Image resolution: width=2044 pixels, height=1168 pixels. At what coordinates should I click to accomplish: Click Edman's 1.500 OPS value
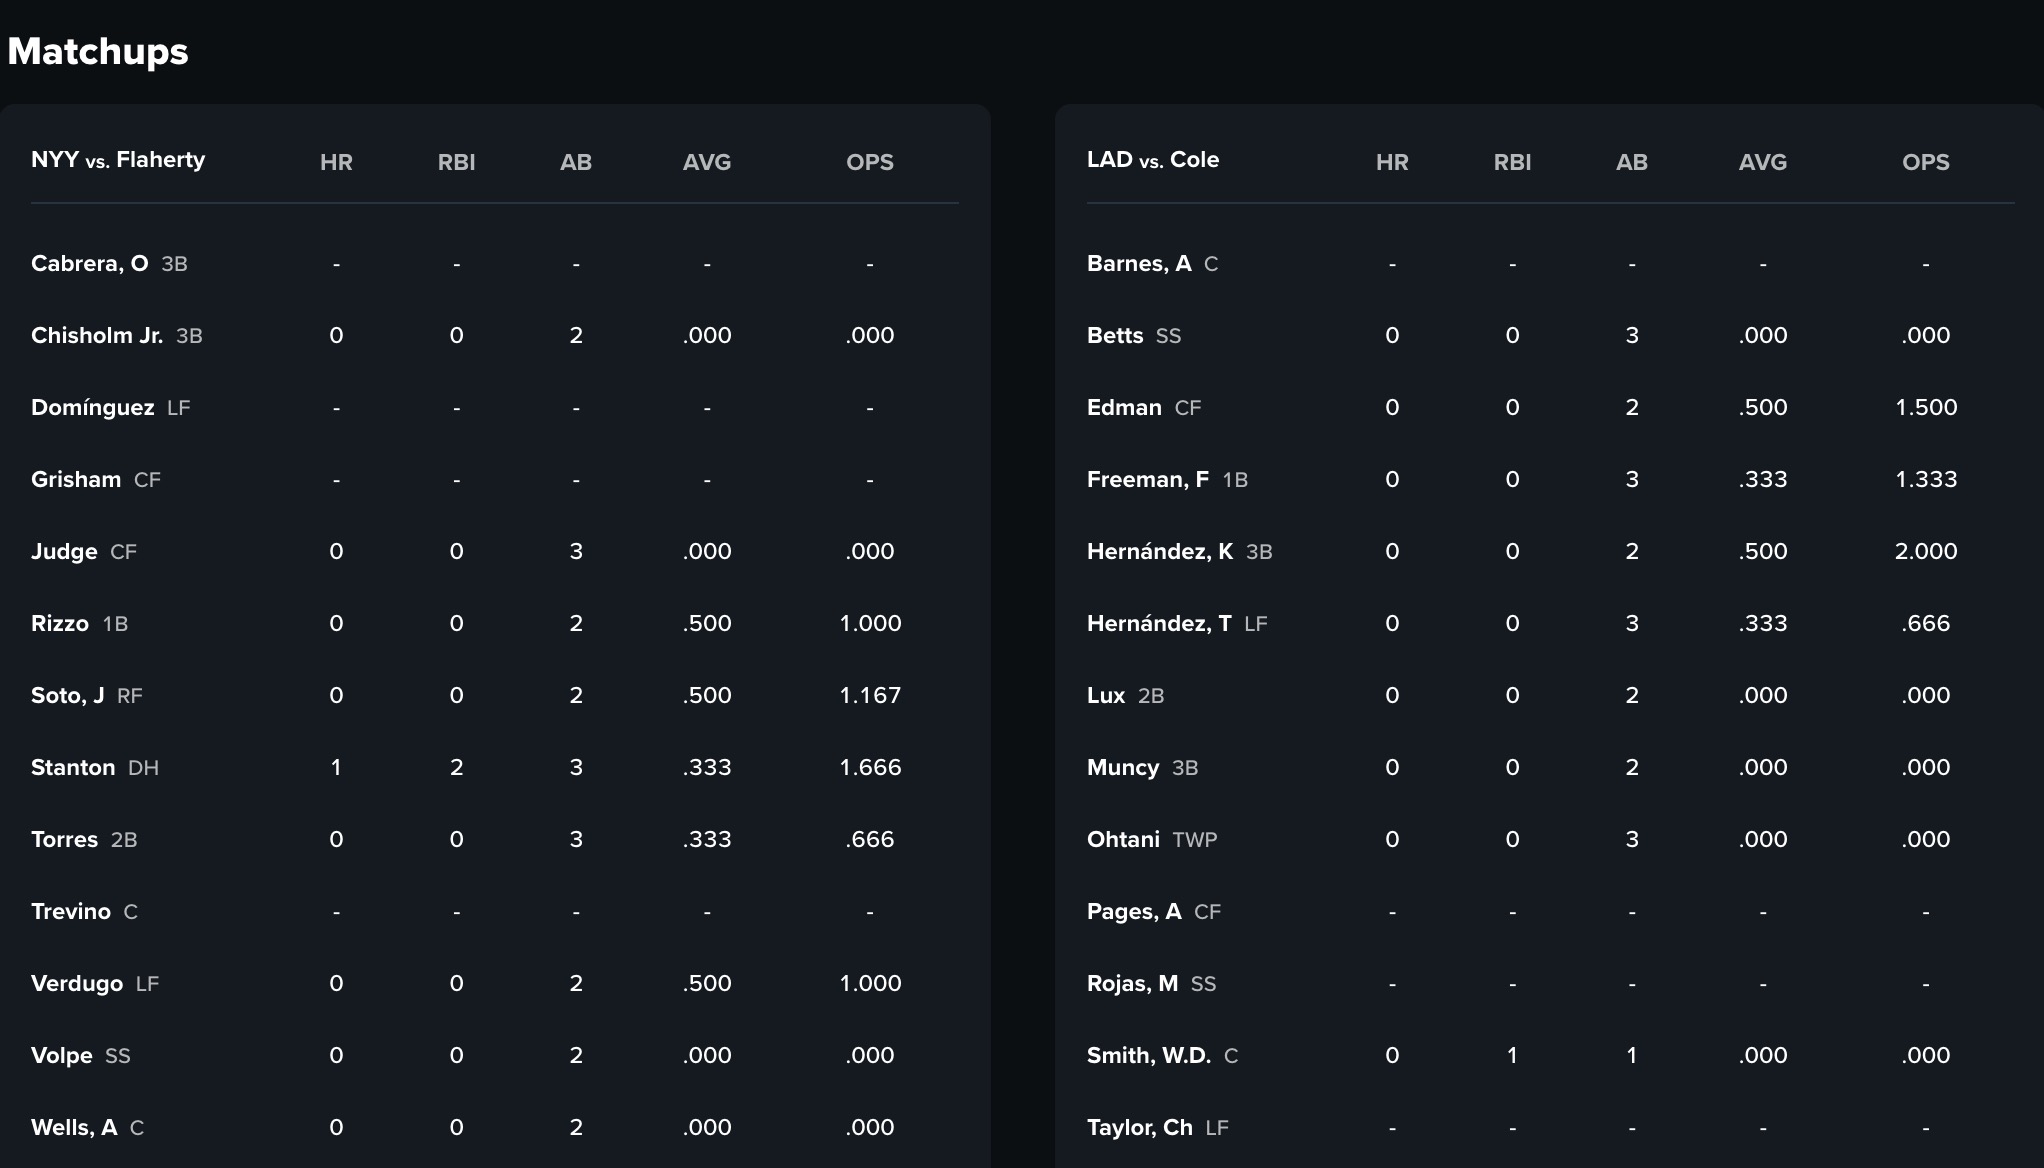pyautogui.click(x=1926, y=407)
